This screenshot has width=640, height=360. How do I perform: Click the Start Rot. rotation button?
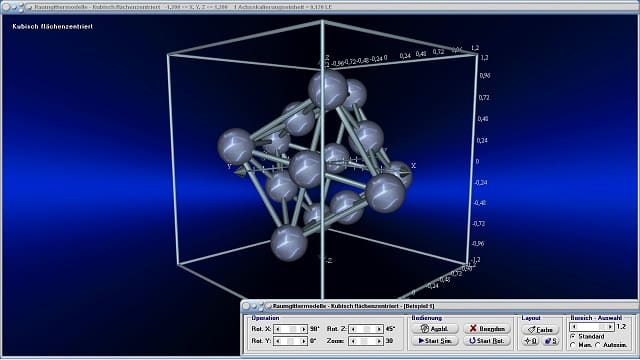[487, 341]
